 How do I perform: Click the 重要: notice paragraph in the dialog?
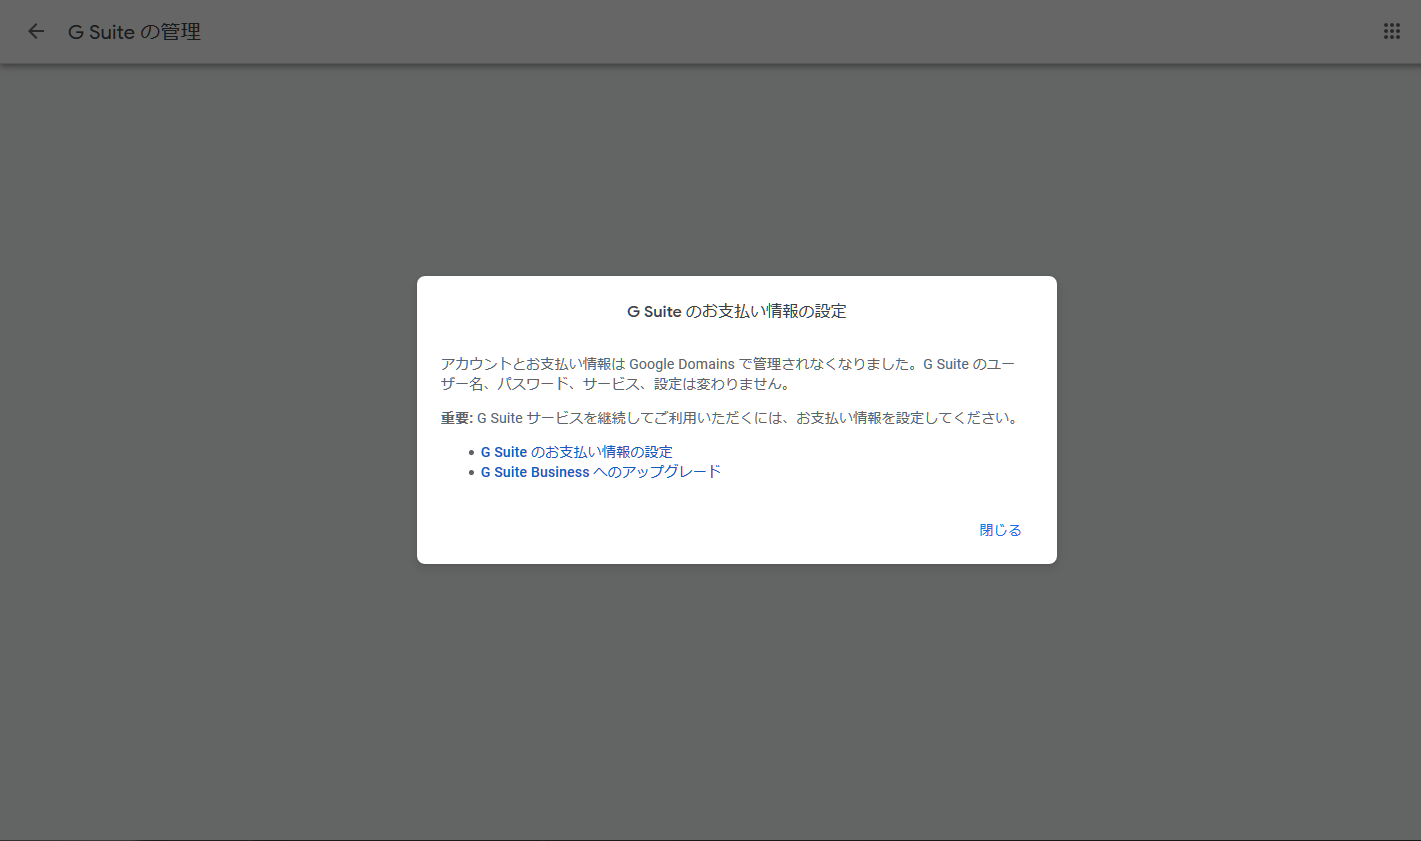pos(731,418)
